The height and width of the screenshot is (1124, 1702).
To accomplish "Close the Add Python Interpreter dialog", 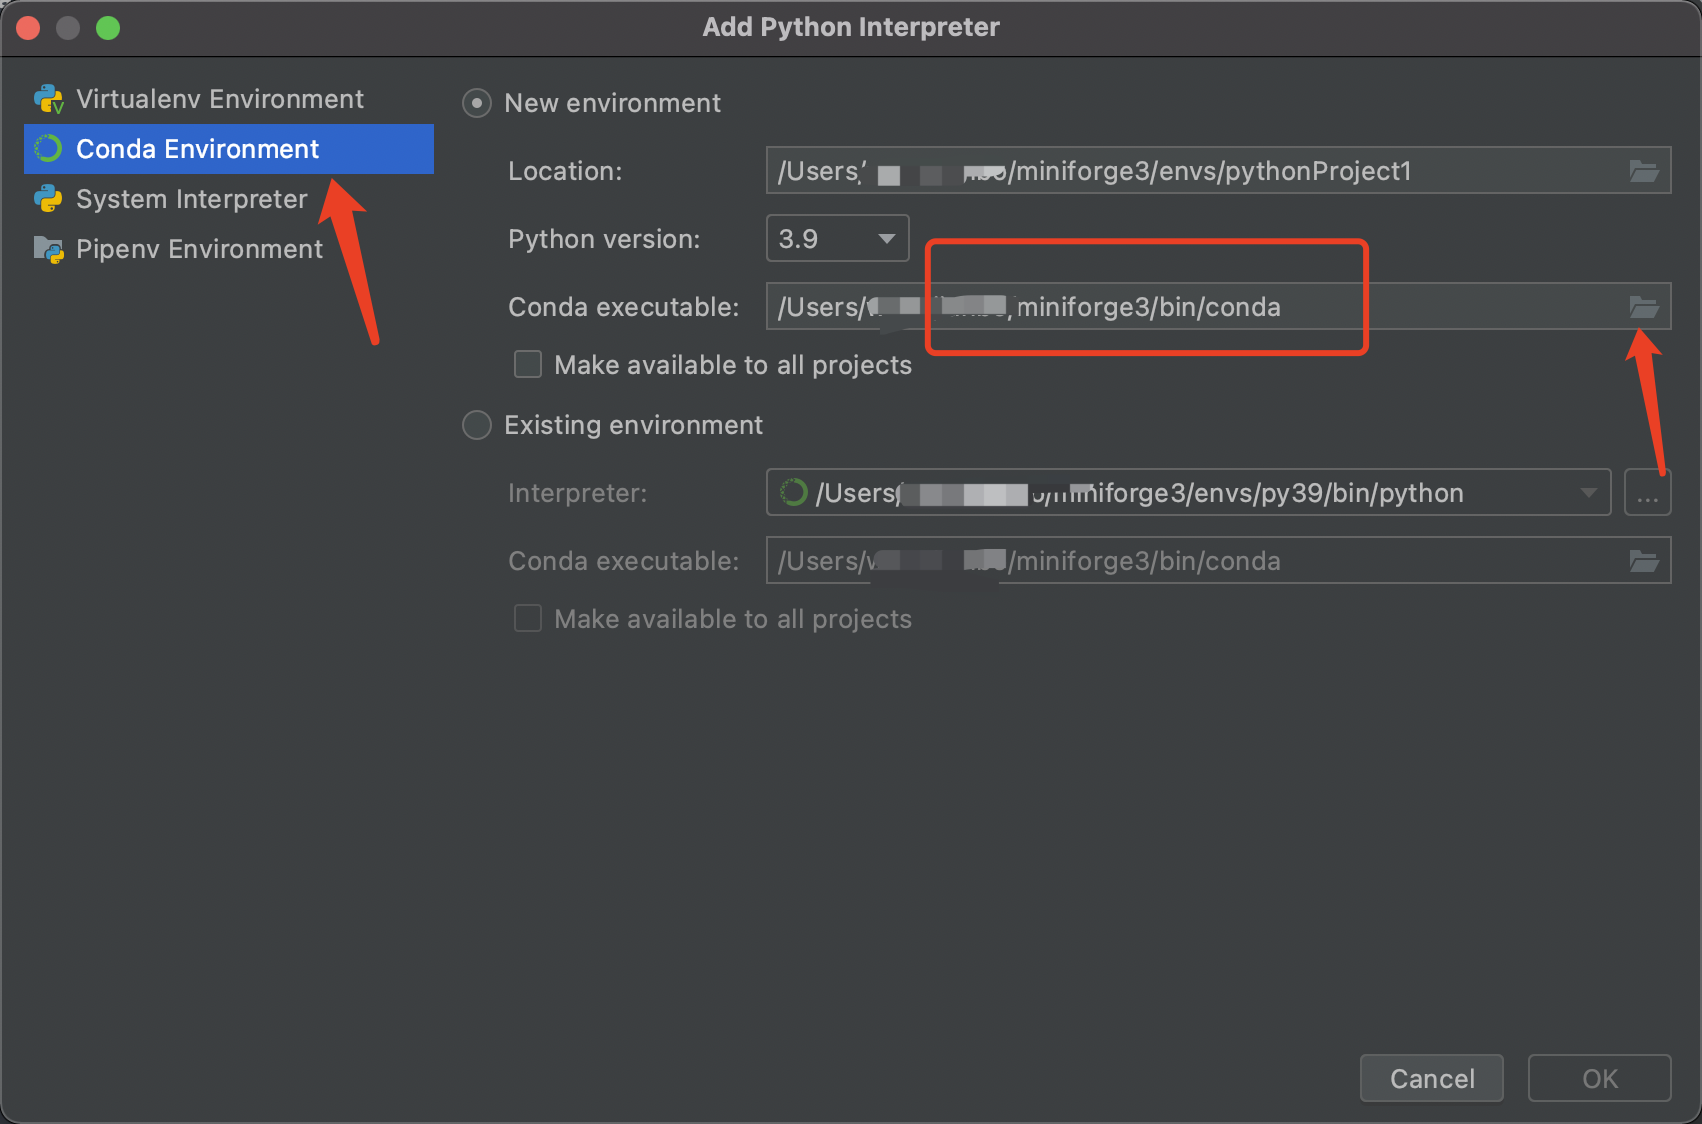I will tap(28, 28).
